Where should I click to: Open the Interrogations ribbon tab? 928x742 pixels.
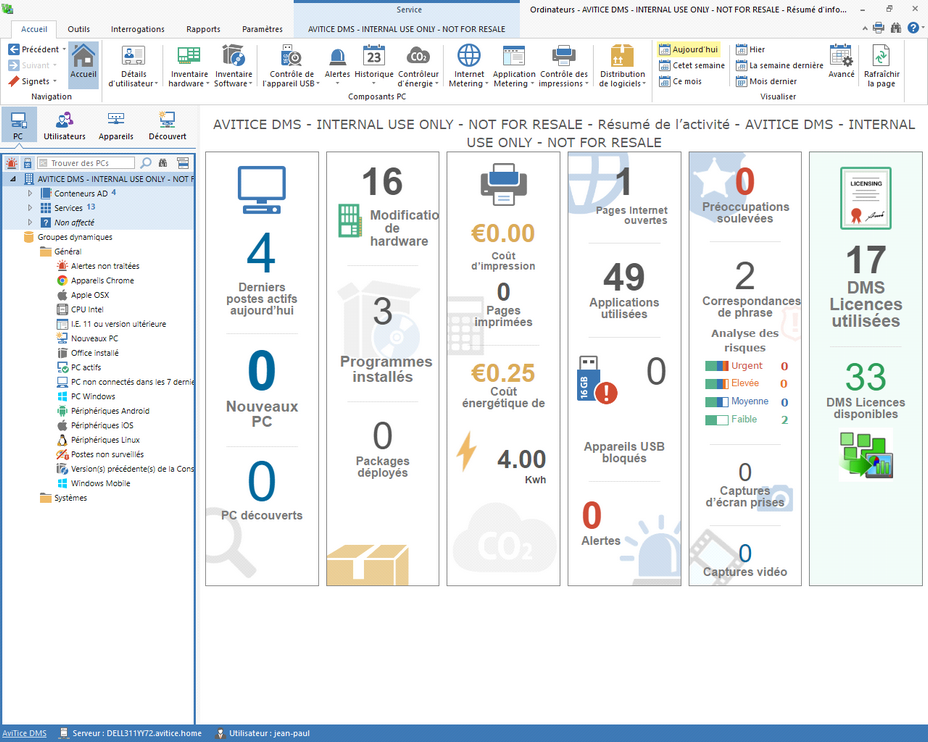coord(137,29)
